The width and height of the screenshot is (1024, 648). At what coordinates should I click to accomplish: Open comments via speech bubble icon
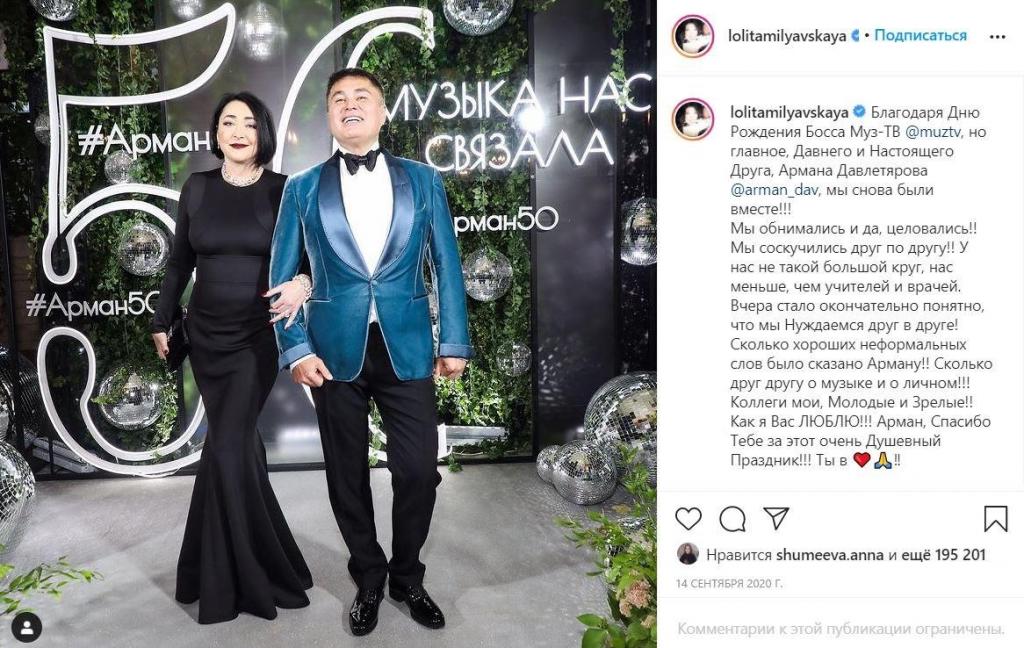(x=732, y=519)
